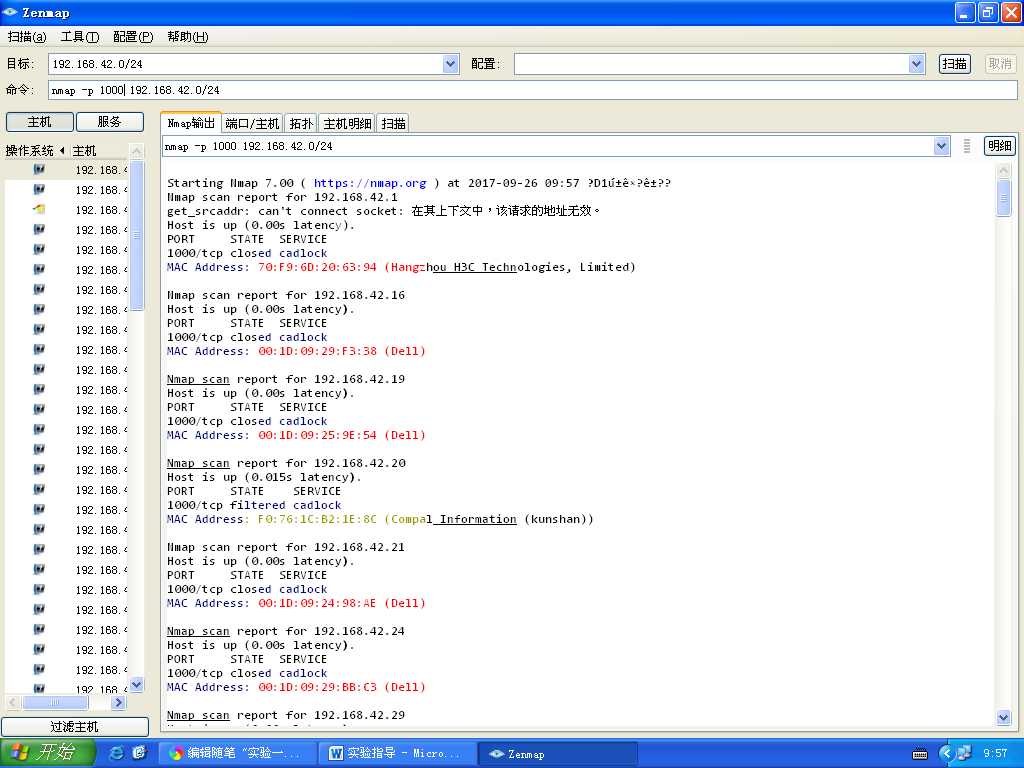Screen dimensions: 1024x768
Task: Click MAC address 00:1D:09:29:BB:C3 (Dell)
Action: tap(296, 688)
